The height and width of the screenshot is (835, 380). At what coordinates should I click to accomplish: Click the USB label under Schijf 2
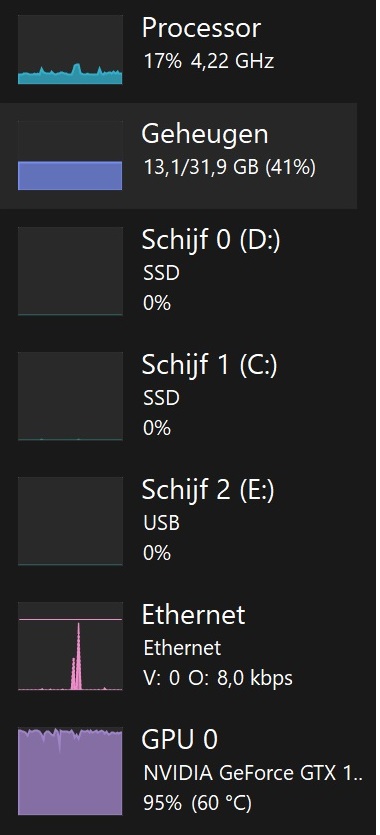coord(162,523)
